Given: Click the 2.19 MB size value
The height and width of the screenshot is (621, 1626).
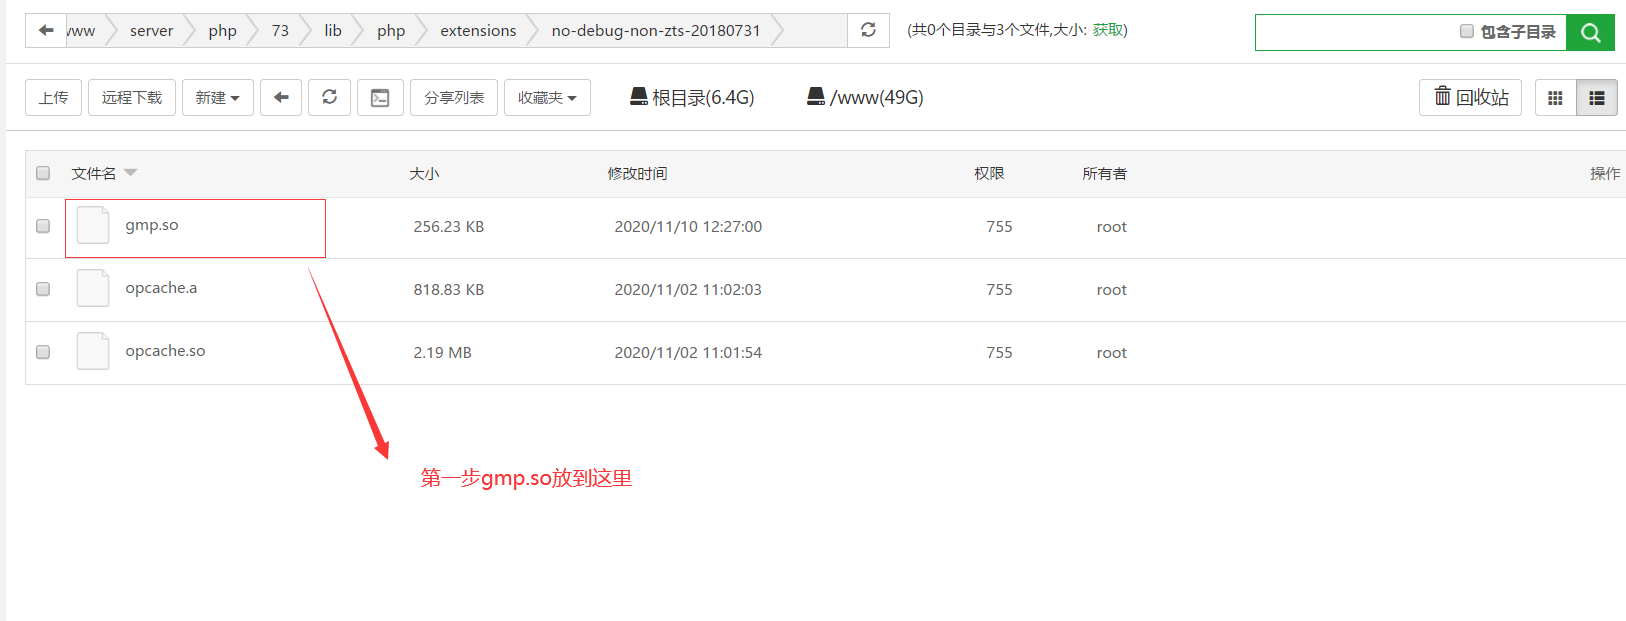Looking at the screenshot, I should (442, 353).
